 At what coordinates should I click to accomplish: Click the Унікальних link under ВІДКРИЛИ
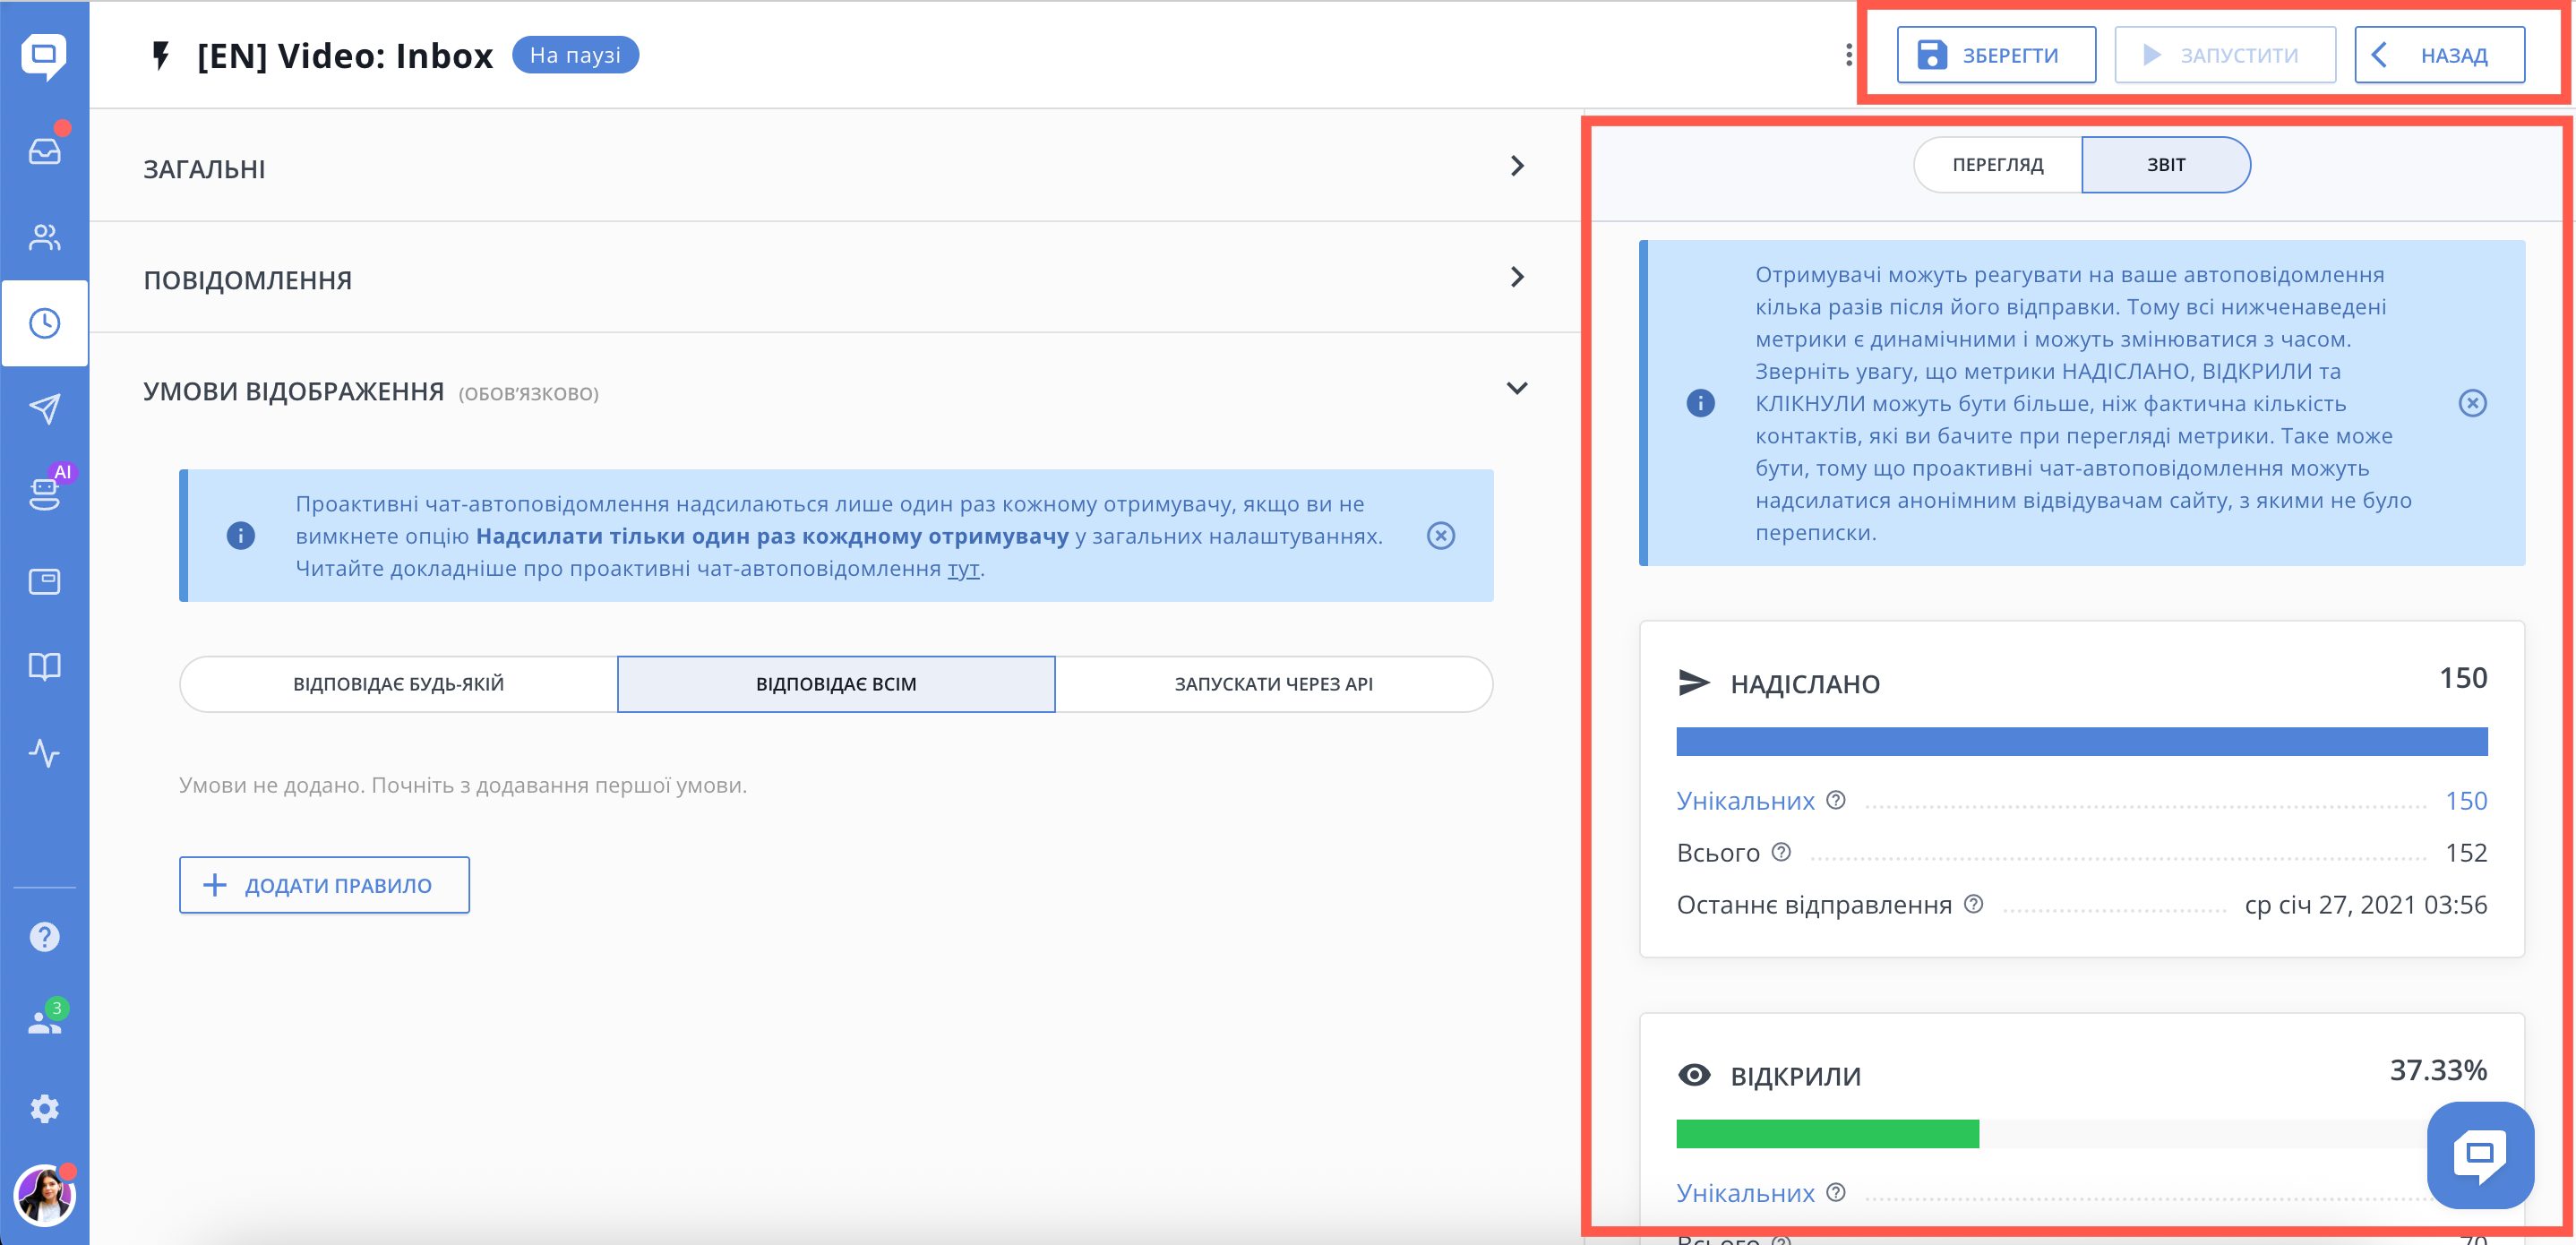click(x=1745, y=1193)
